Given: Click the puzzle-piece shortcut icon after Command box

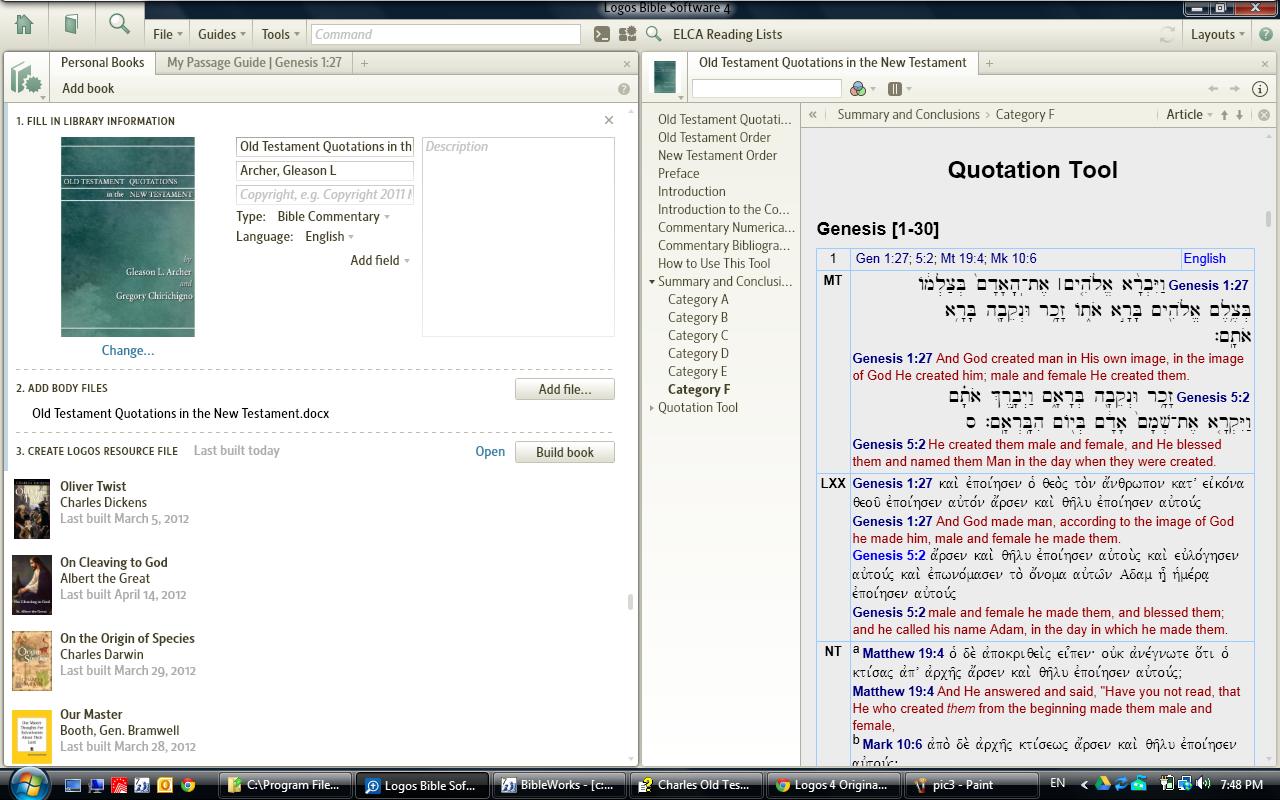Looking at the screenshot, I should tap(628, 34).
